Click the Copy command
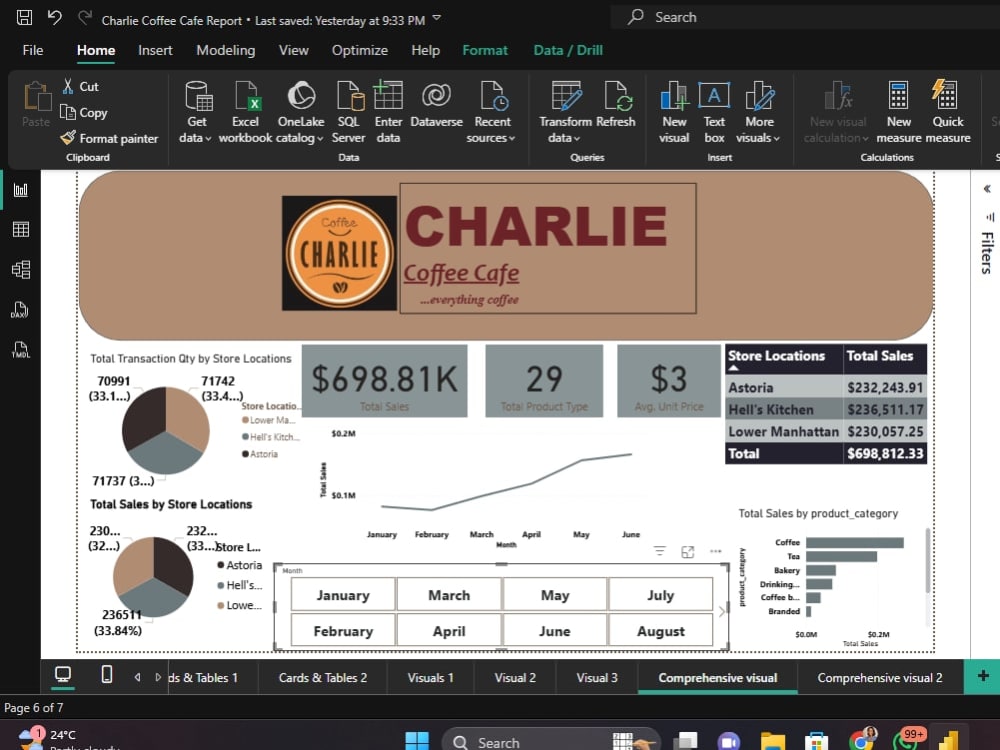 pyautogui.click(x=84, y=112)
